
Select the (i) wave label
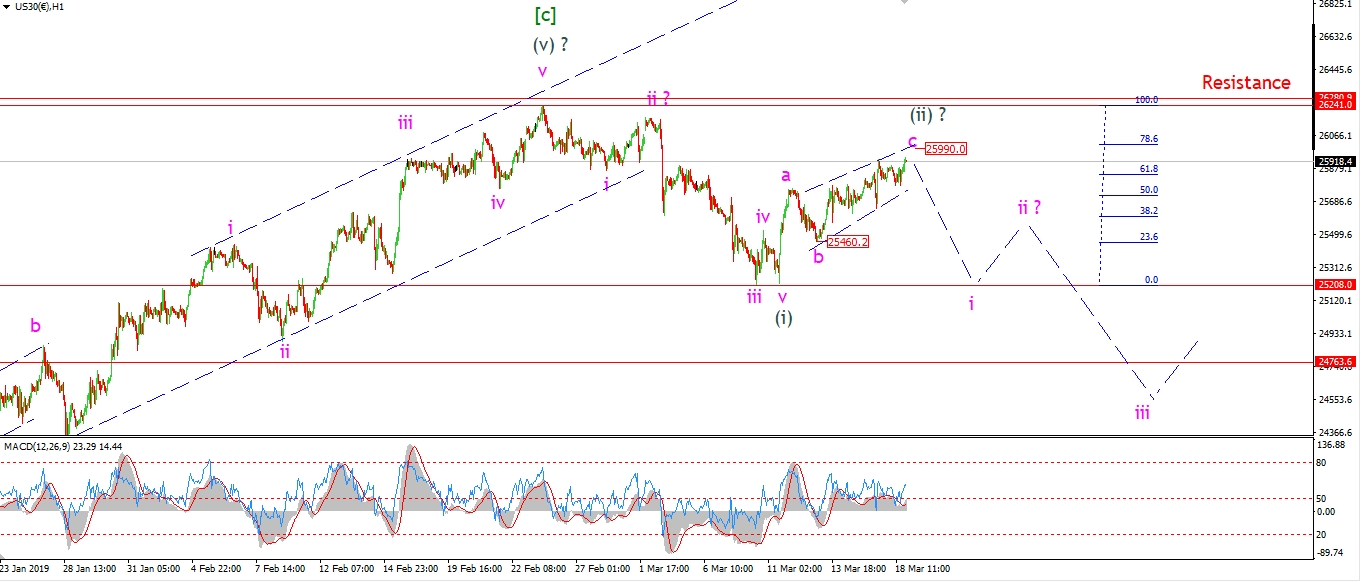(x=785, y=318)
